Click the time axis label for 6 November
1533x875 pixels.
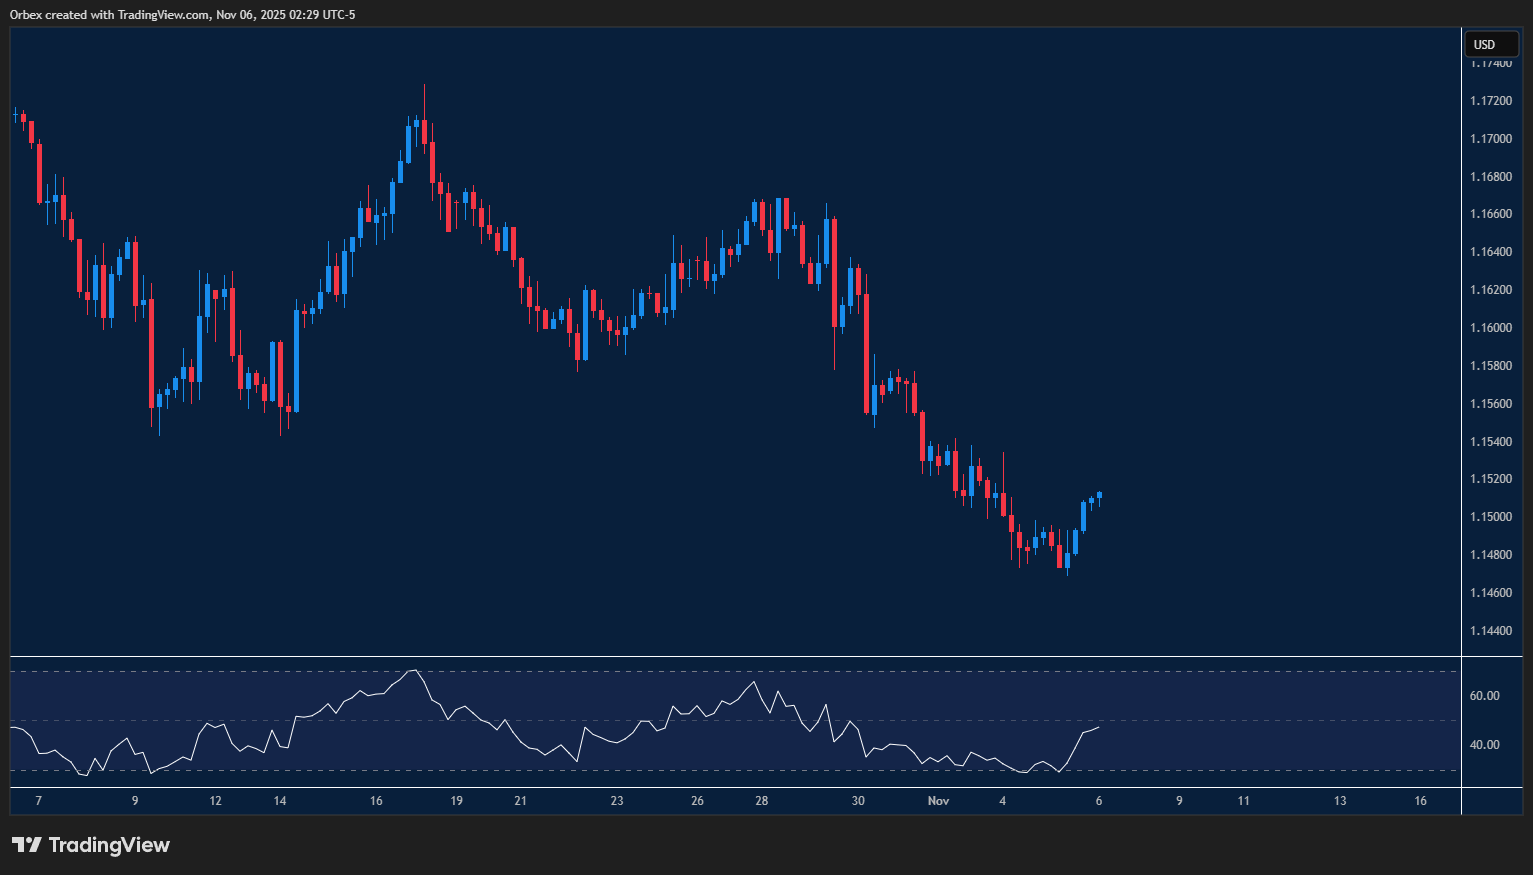[1097, 801]
